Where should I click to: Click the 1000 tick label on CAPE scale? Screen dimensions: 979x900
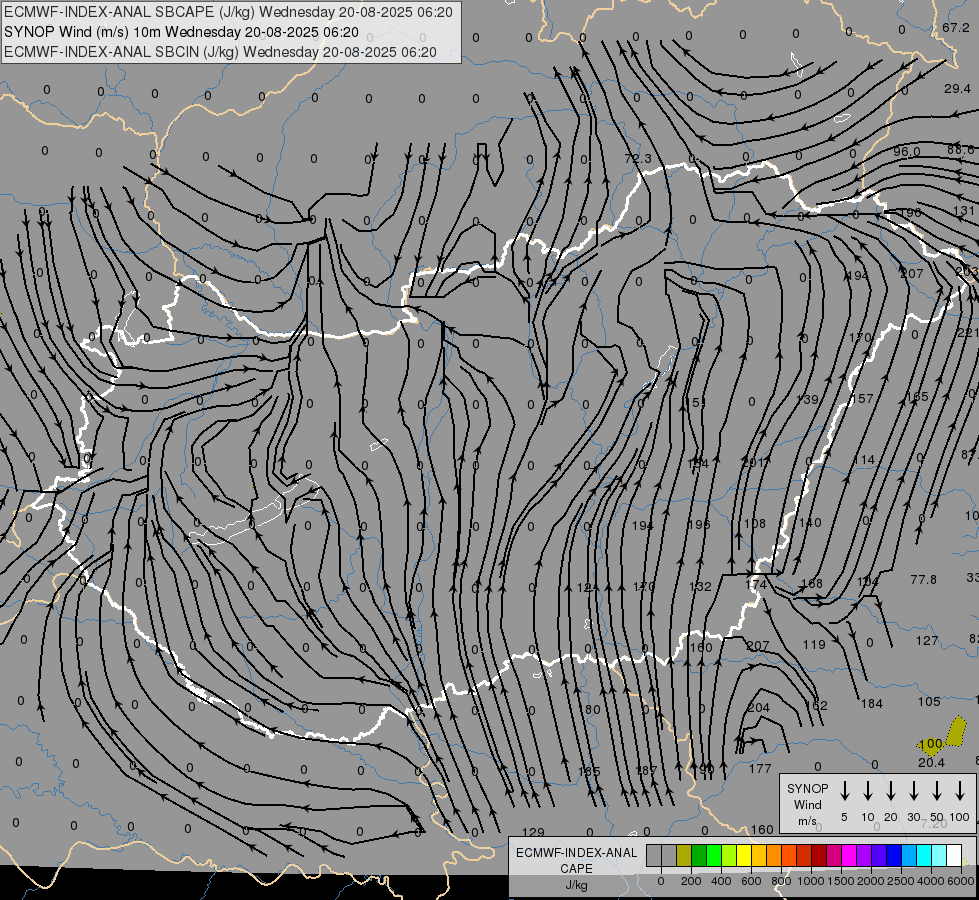tap(810, 881)
